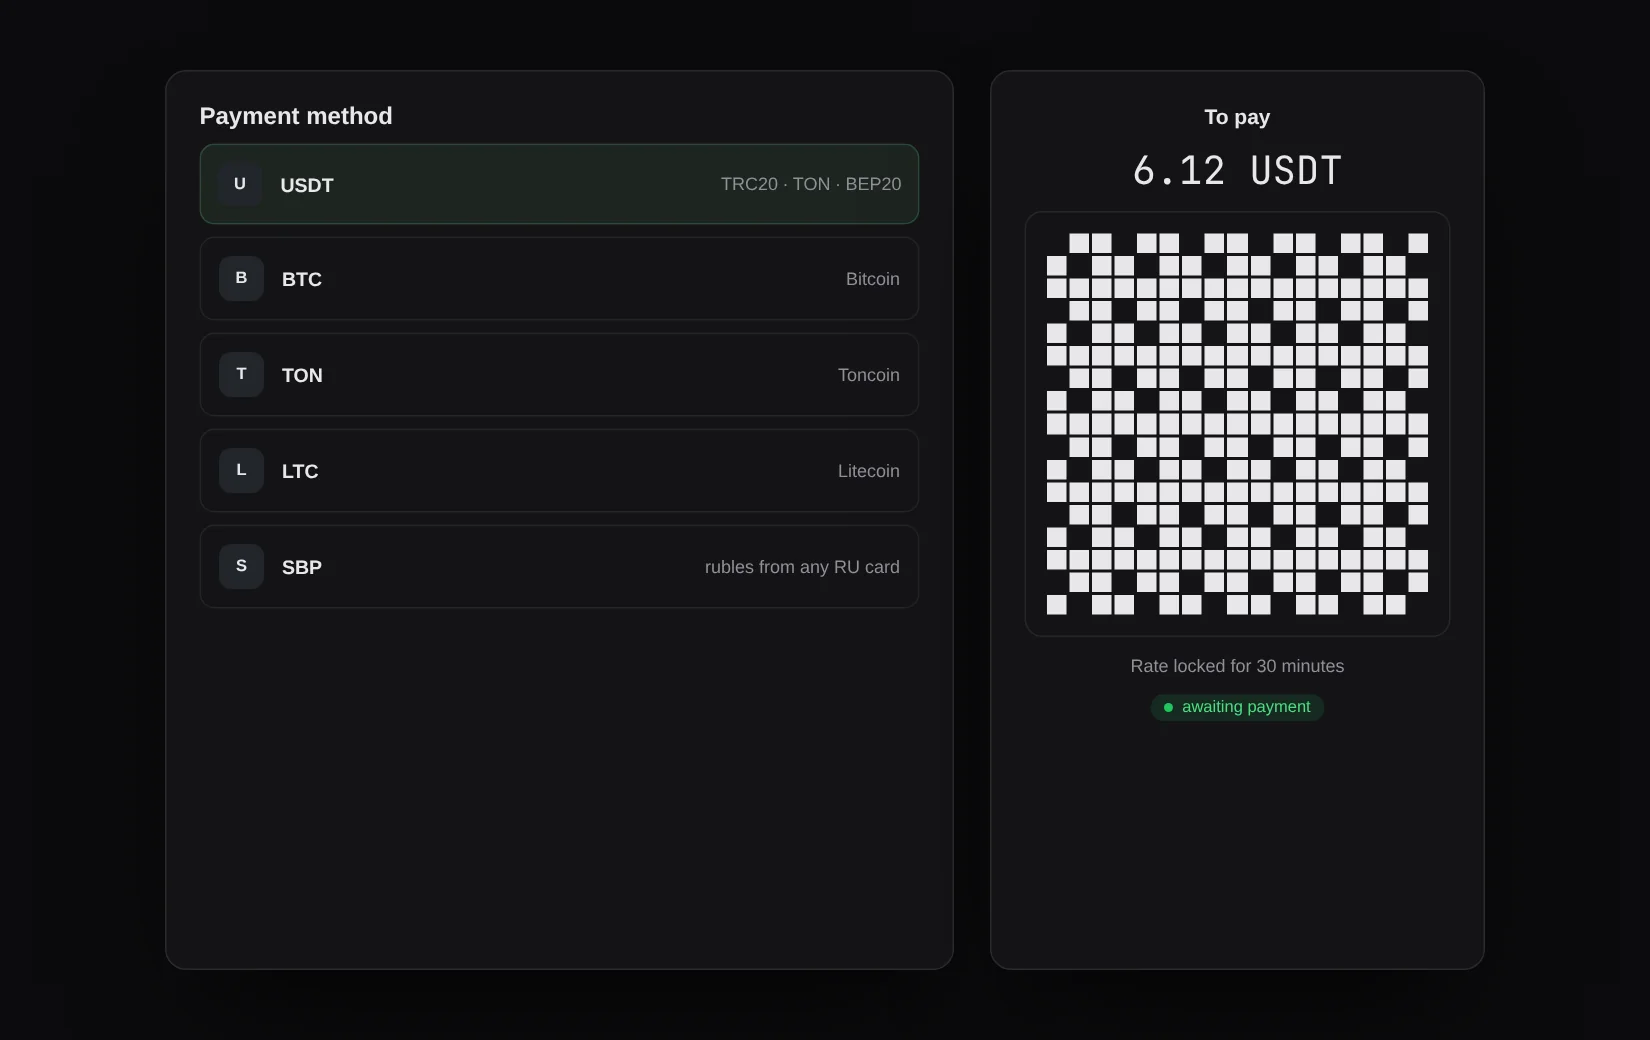Select USDT as payment method
The height and width of the screenshot is (1040, 1650).
click(559, 184)
